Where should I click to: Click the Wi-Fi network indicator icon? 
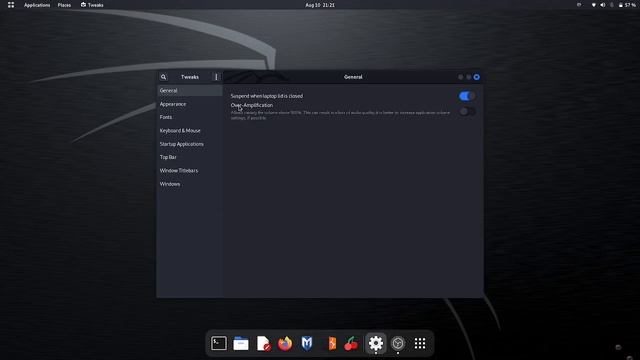point(593,5)
